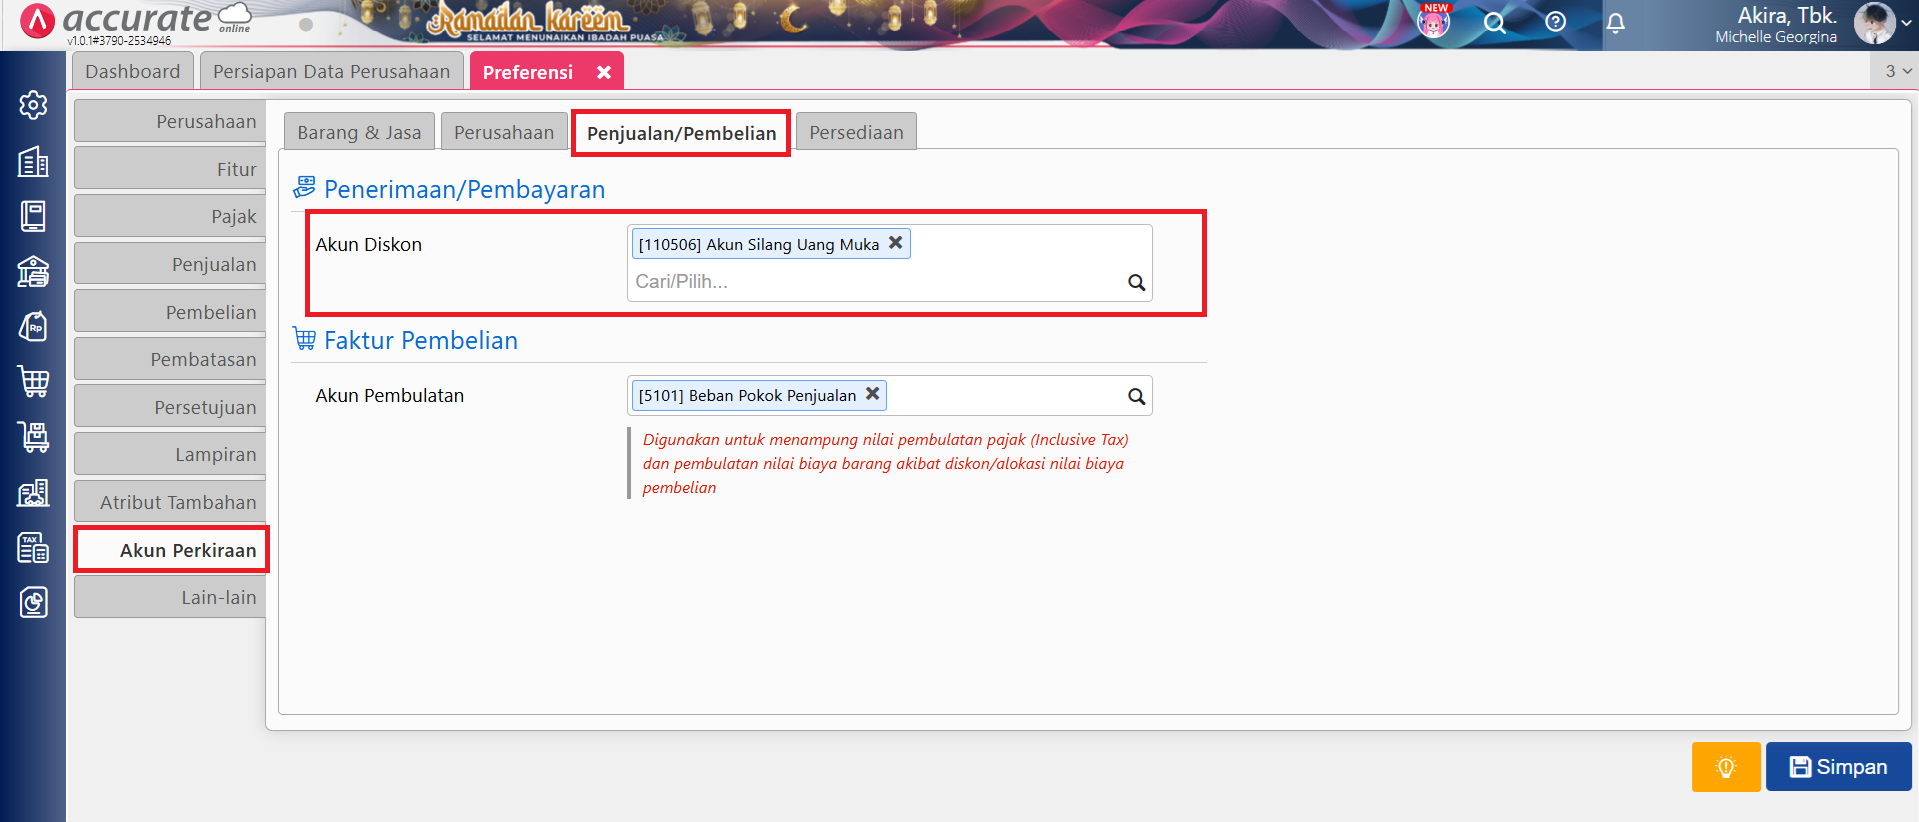Click the Akun Diskon Cari/Pilih search field

[875, 282]
